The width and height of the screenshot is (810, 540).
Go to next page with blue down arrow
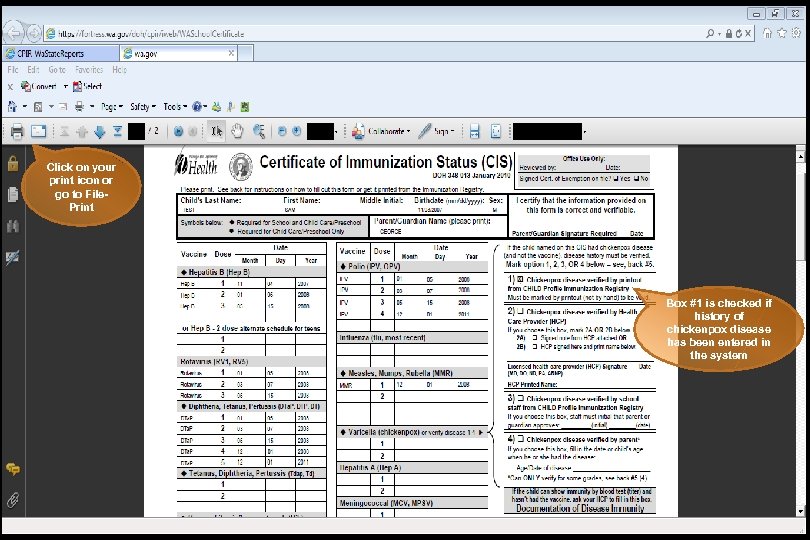point(100,132)
